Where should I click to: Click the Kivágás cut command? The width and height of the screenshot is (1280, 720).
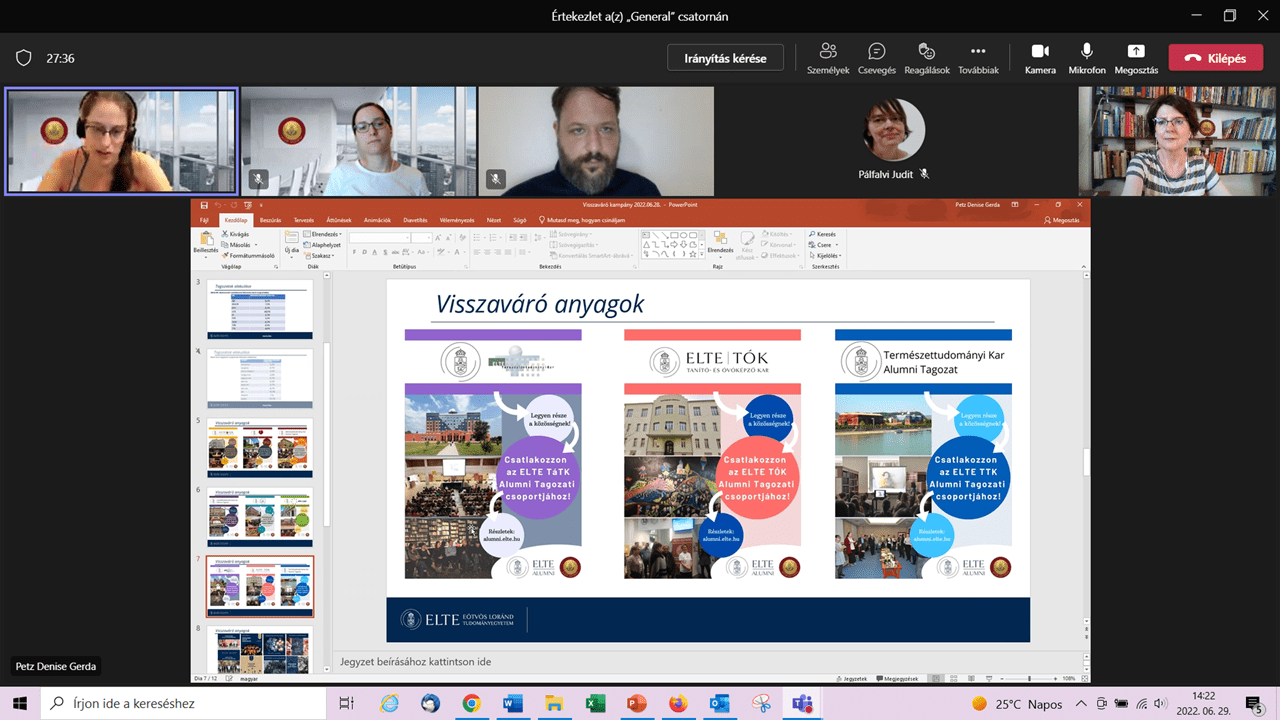point(235,234)
